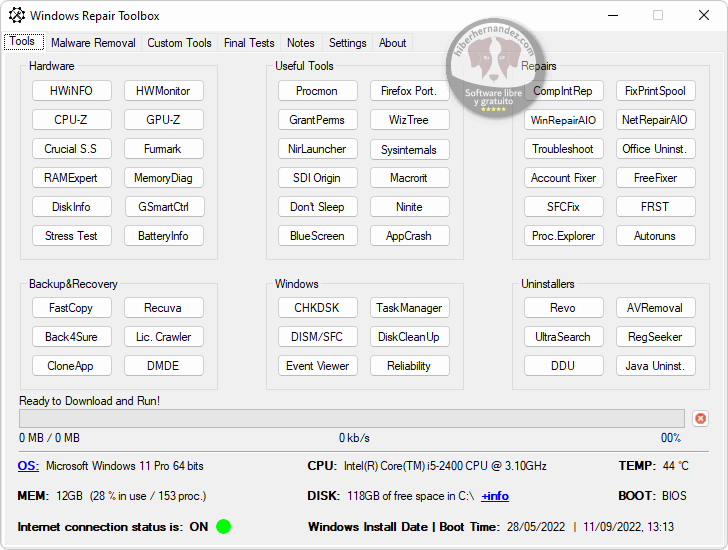The height and width of the screenshot is (550, 728).
Task: Start SDI Origin
Action: [x=318, y=178]
